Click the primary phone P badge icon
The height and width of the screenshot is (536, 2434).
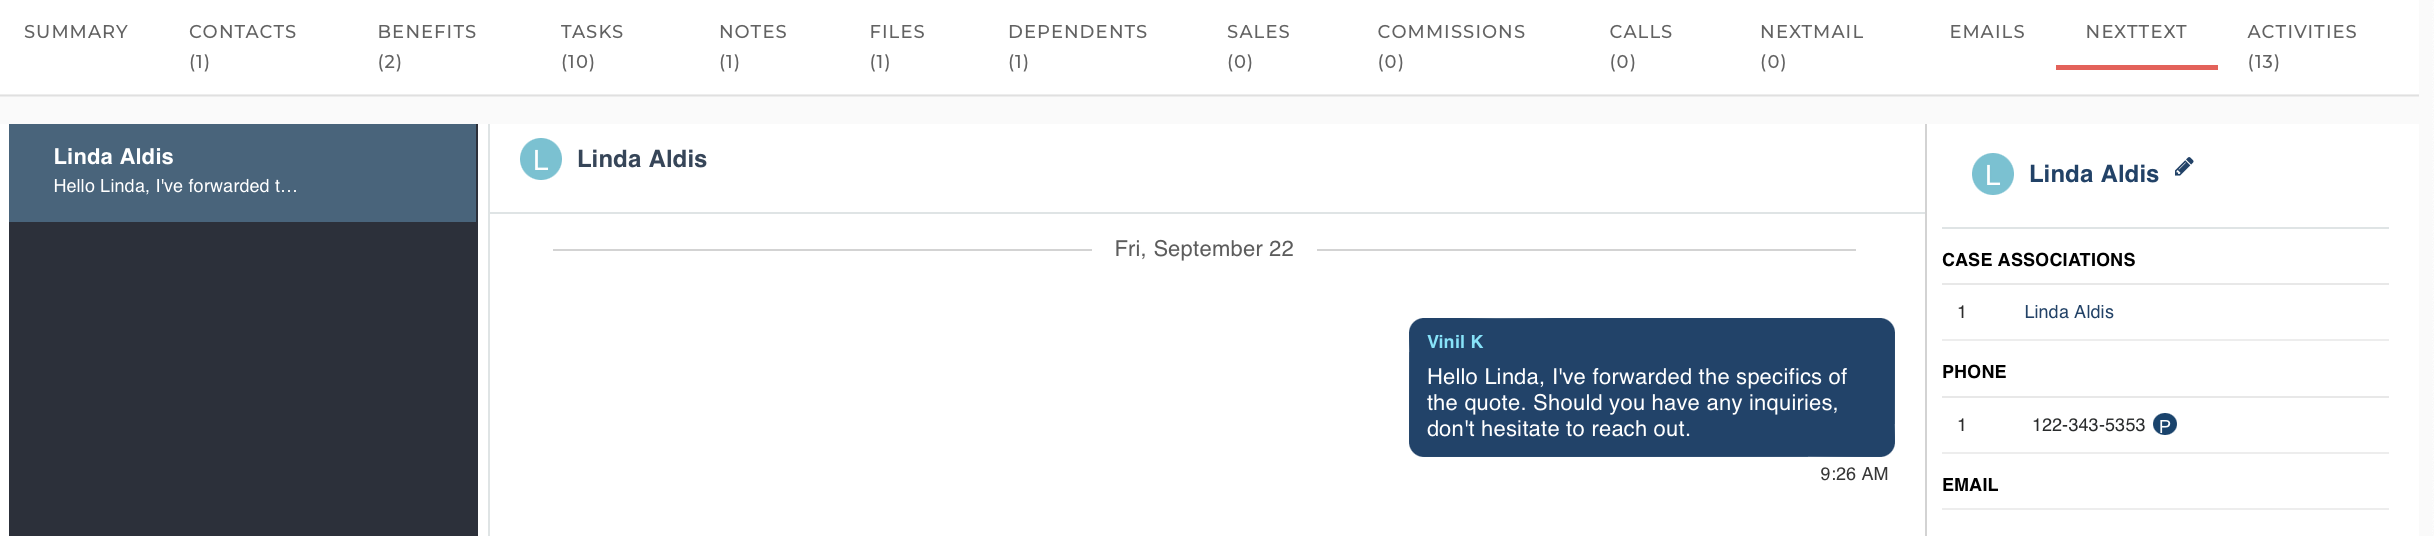click(2165, 425)
